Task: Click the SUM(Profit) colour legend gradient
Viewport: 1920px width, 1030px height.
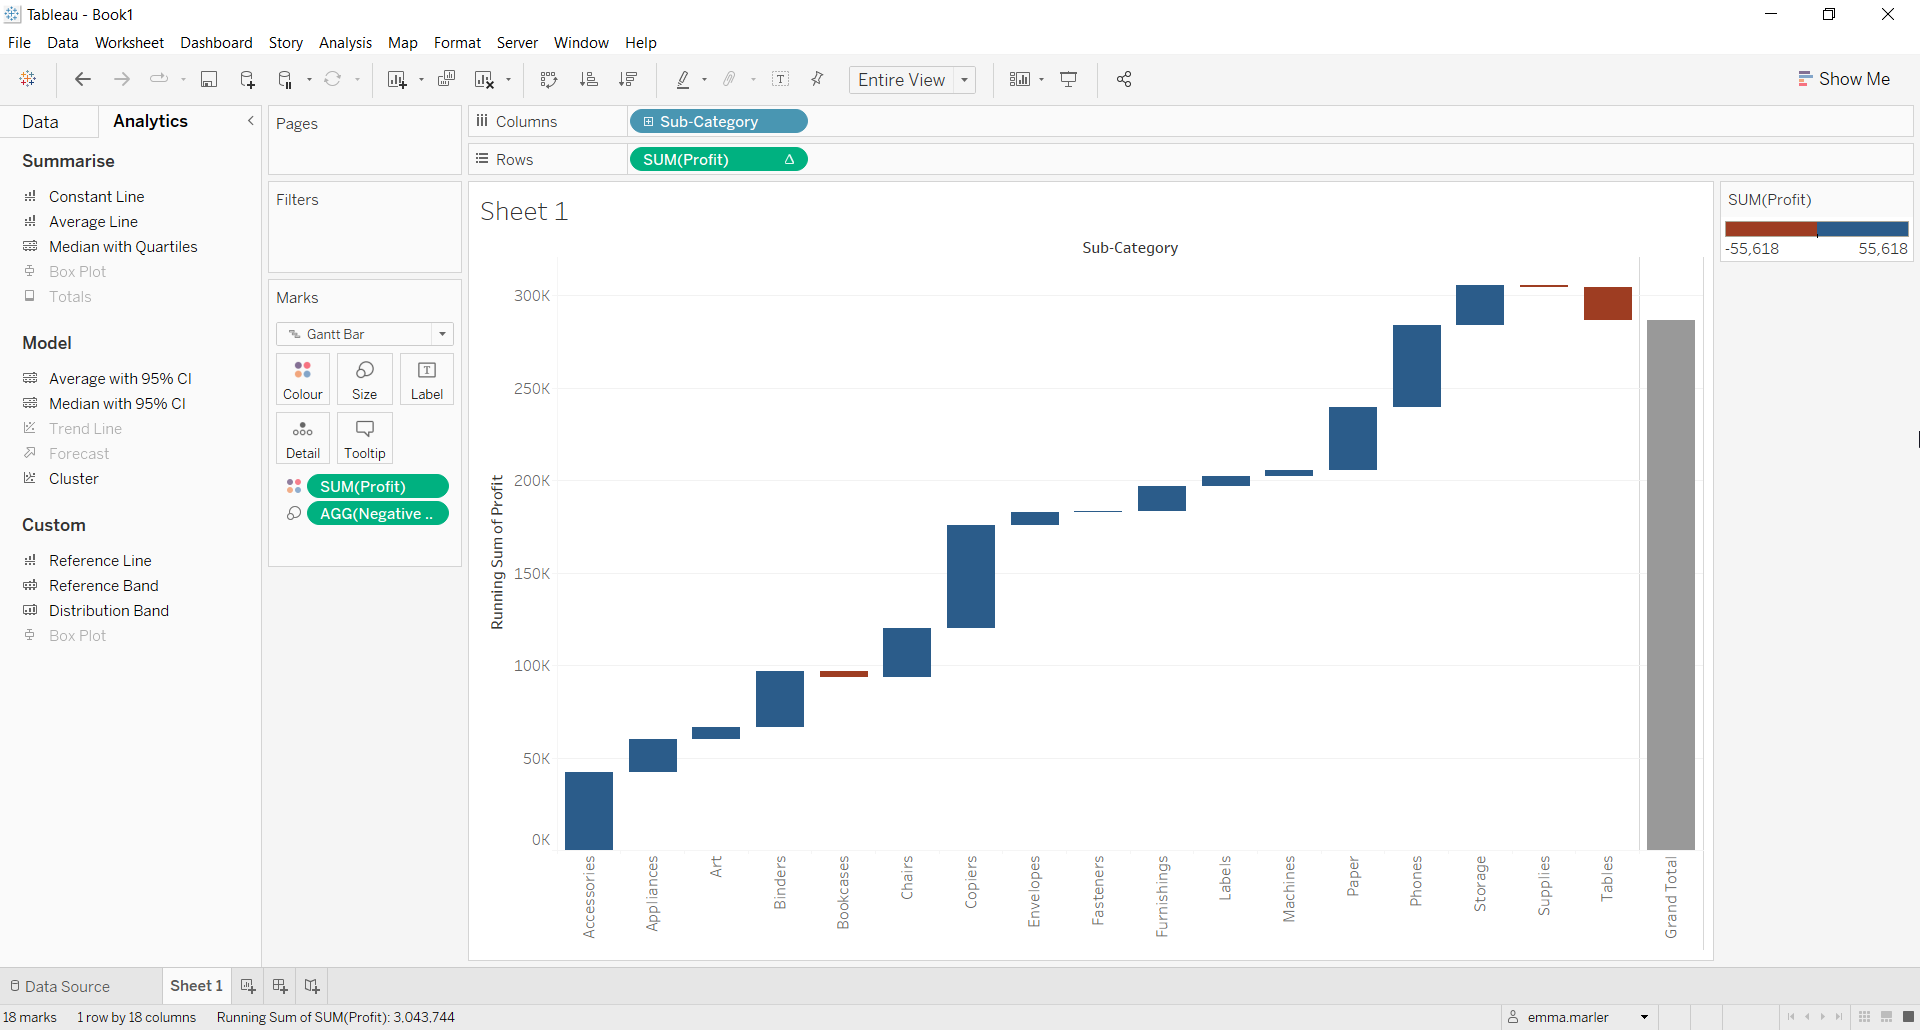Action: click(1816, 229)
